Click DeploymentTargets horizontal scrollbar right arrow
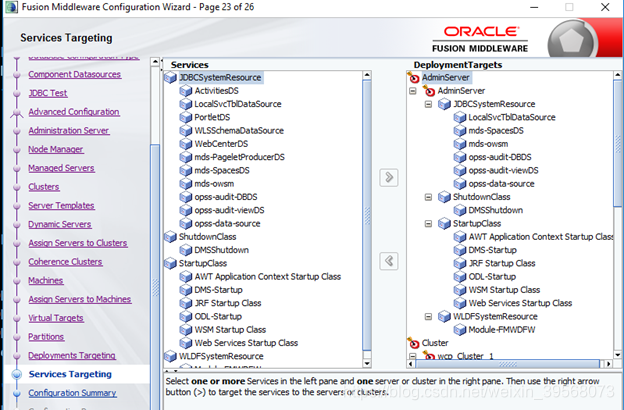This screenshot has width=624, height=410. point(608,363)
